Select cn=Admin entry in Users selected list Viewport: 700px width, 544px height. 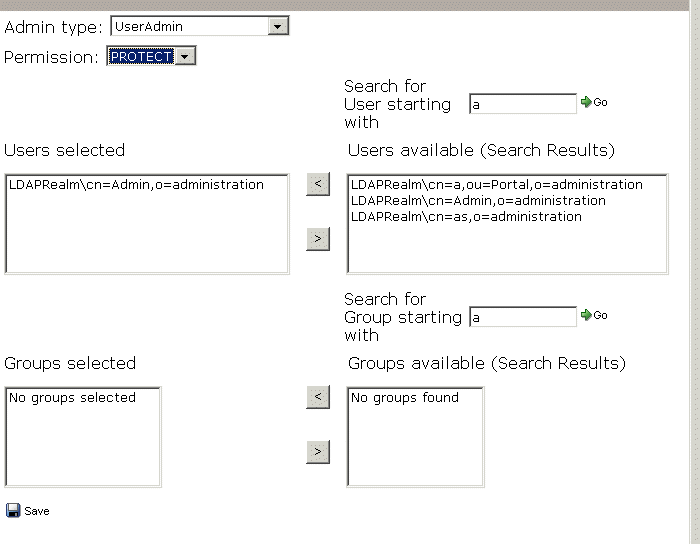pyautogui.click(x=136, y=185)
